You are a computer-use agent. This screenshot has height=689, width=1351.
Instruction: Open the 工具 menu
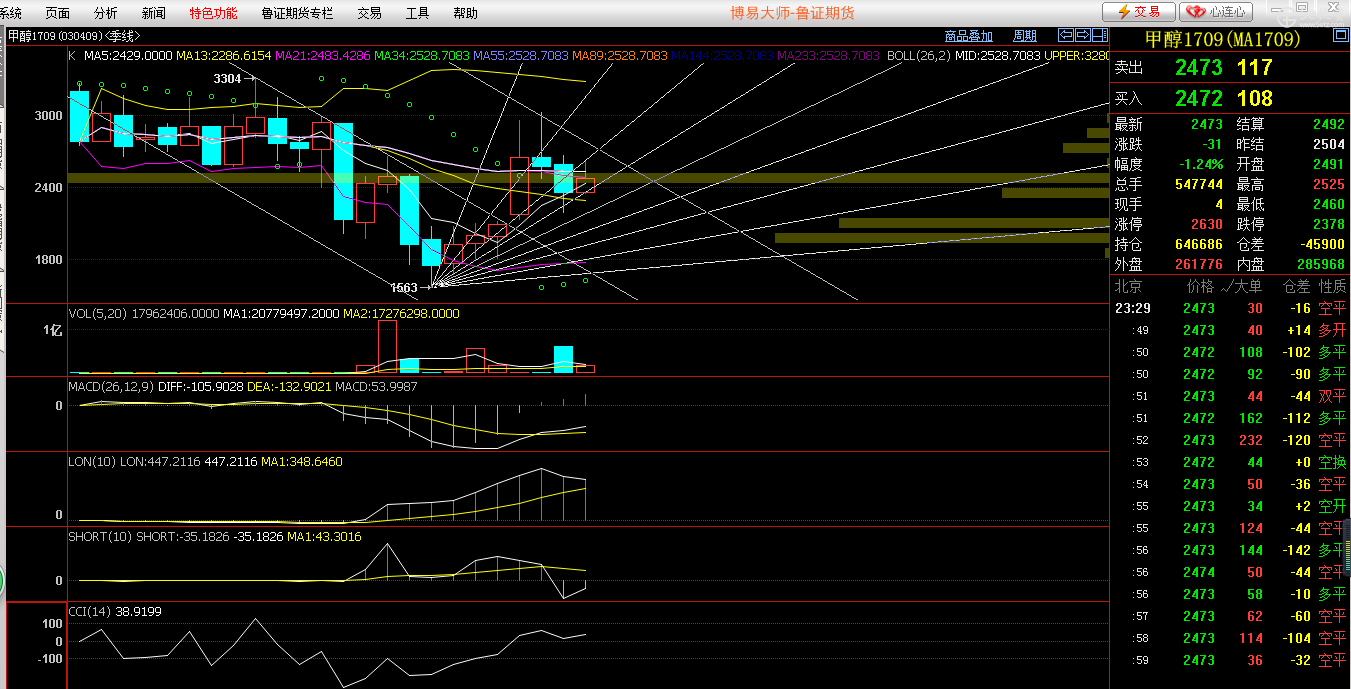417,13
